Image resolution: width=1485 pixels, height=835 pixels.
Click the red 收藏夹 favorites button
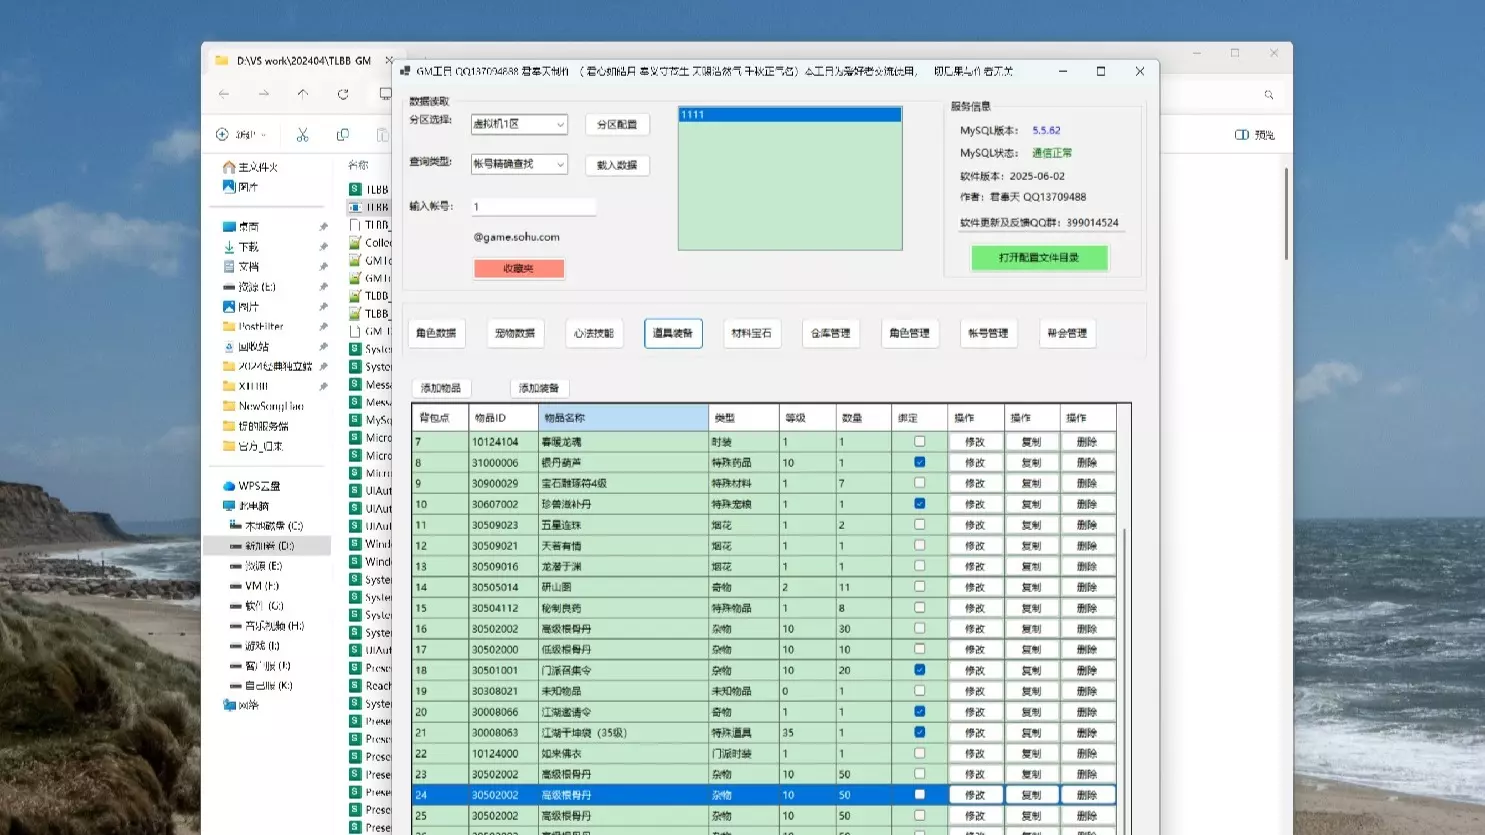519,269
